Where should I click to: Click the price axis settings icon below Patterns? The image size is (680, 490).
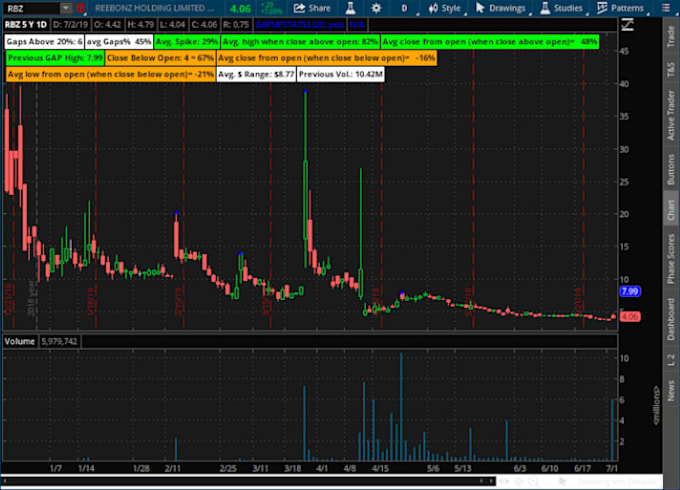click(628, 25)
